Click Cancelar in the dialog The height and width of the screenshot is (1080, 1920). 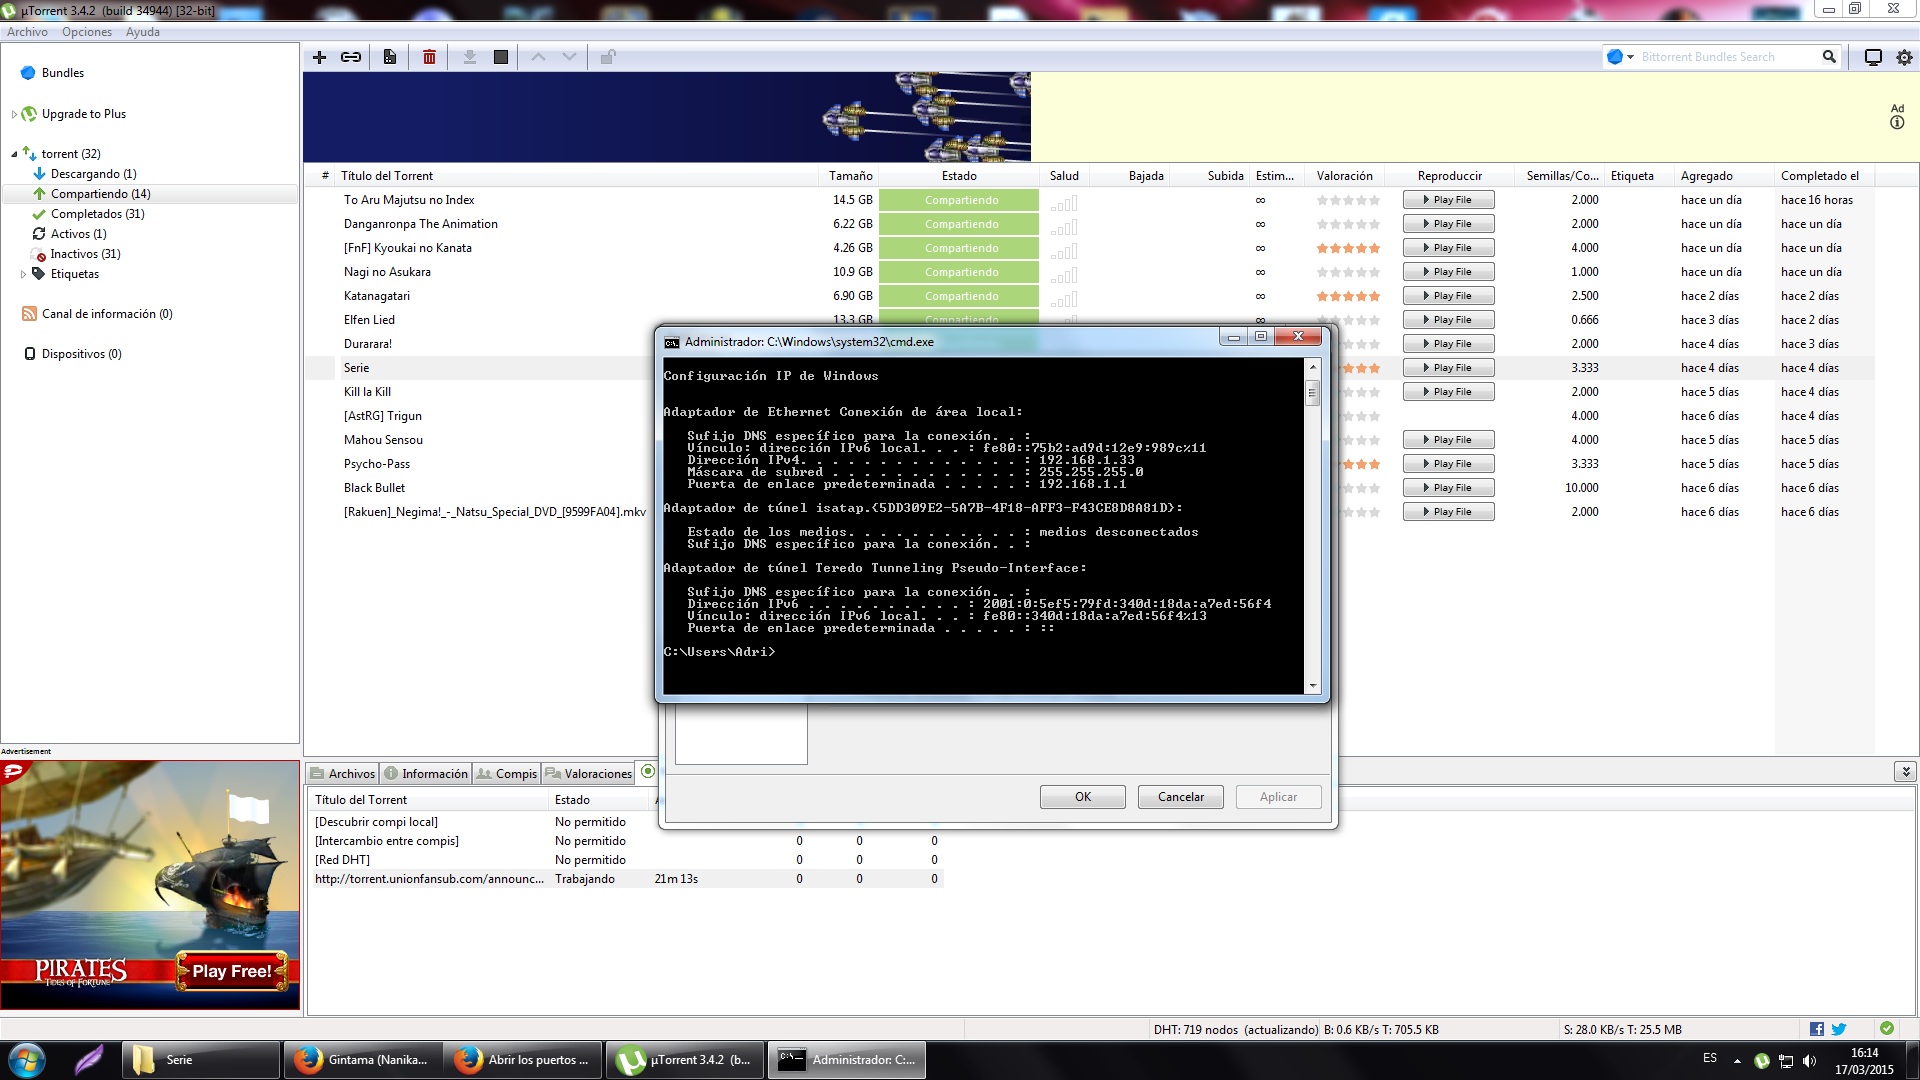point(1181,797)
